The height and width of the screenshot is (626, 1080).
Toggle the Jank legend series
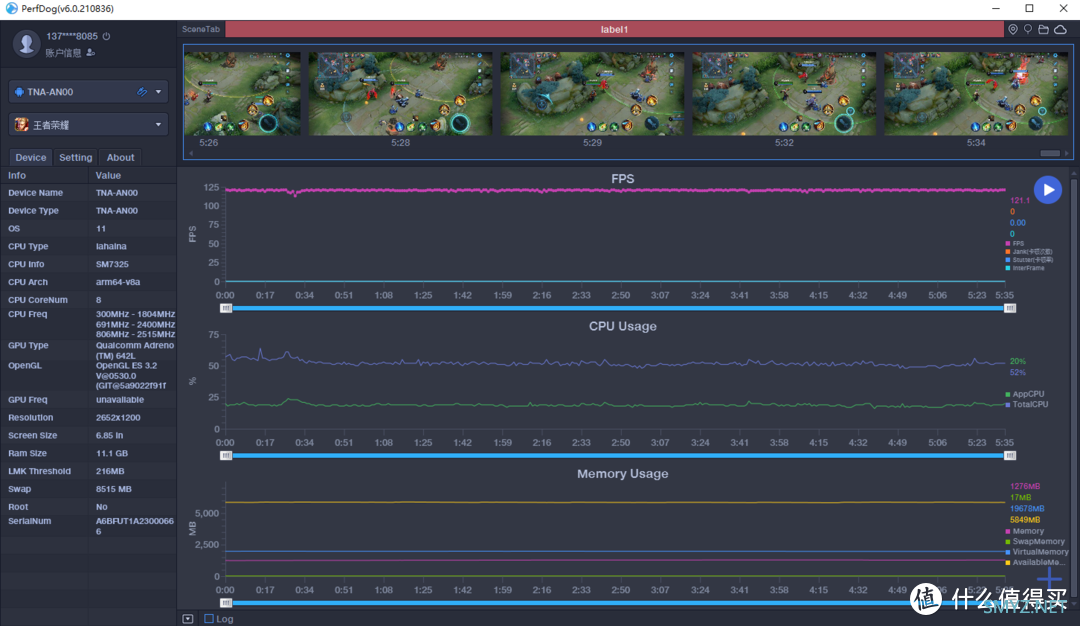pos(1029,252)
